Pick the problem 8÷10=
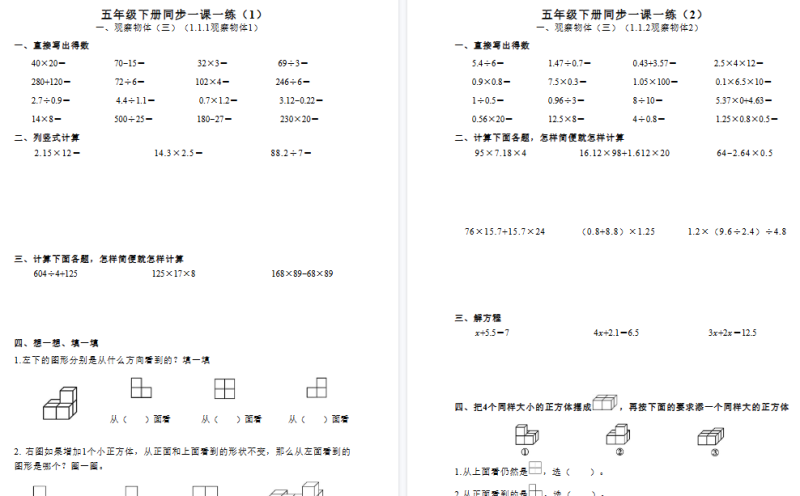Image resolution: width=800 pixels, height=496 pixels. pyautogui.click(x=647, y=101)
